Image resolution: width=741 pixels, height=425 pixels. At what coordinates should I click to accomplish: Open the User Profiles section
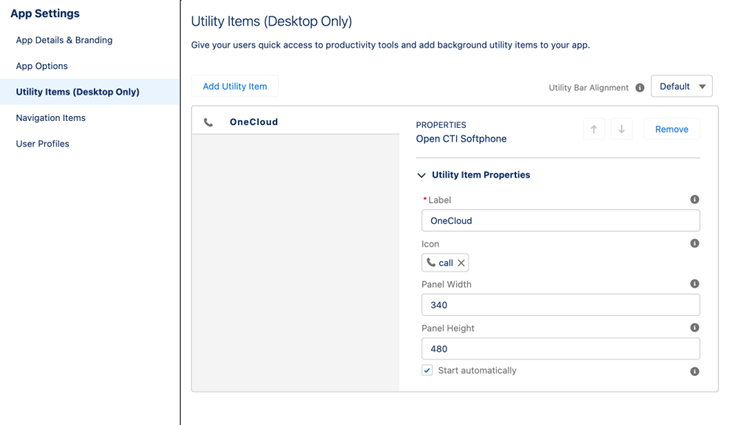(43, 144)
